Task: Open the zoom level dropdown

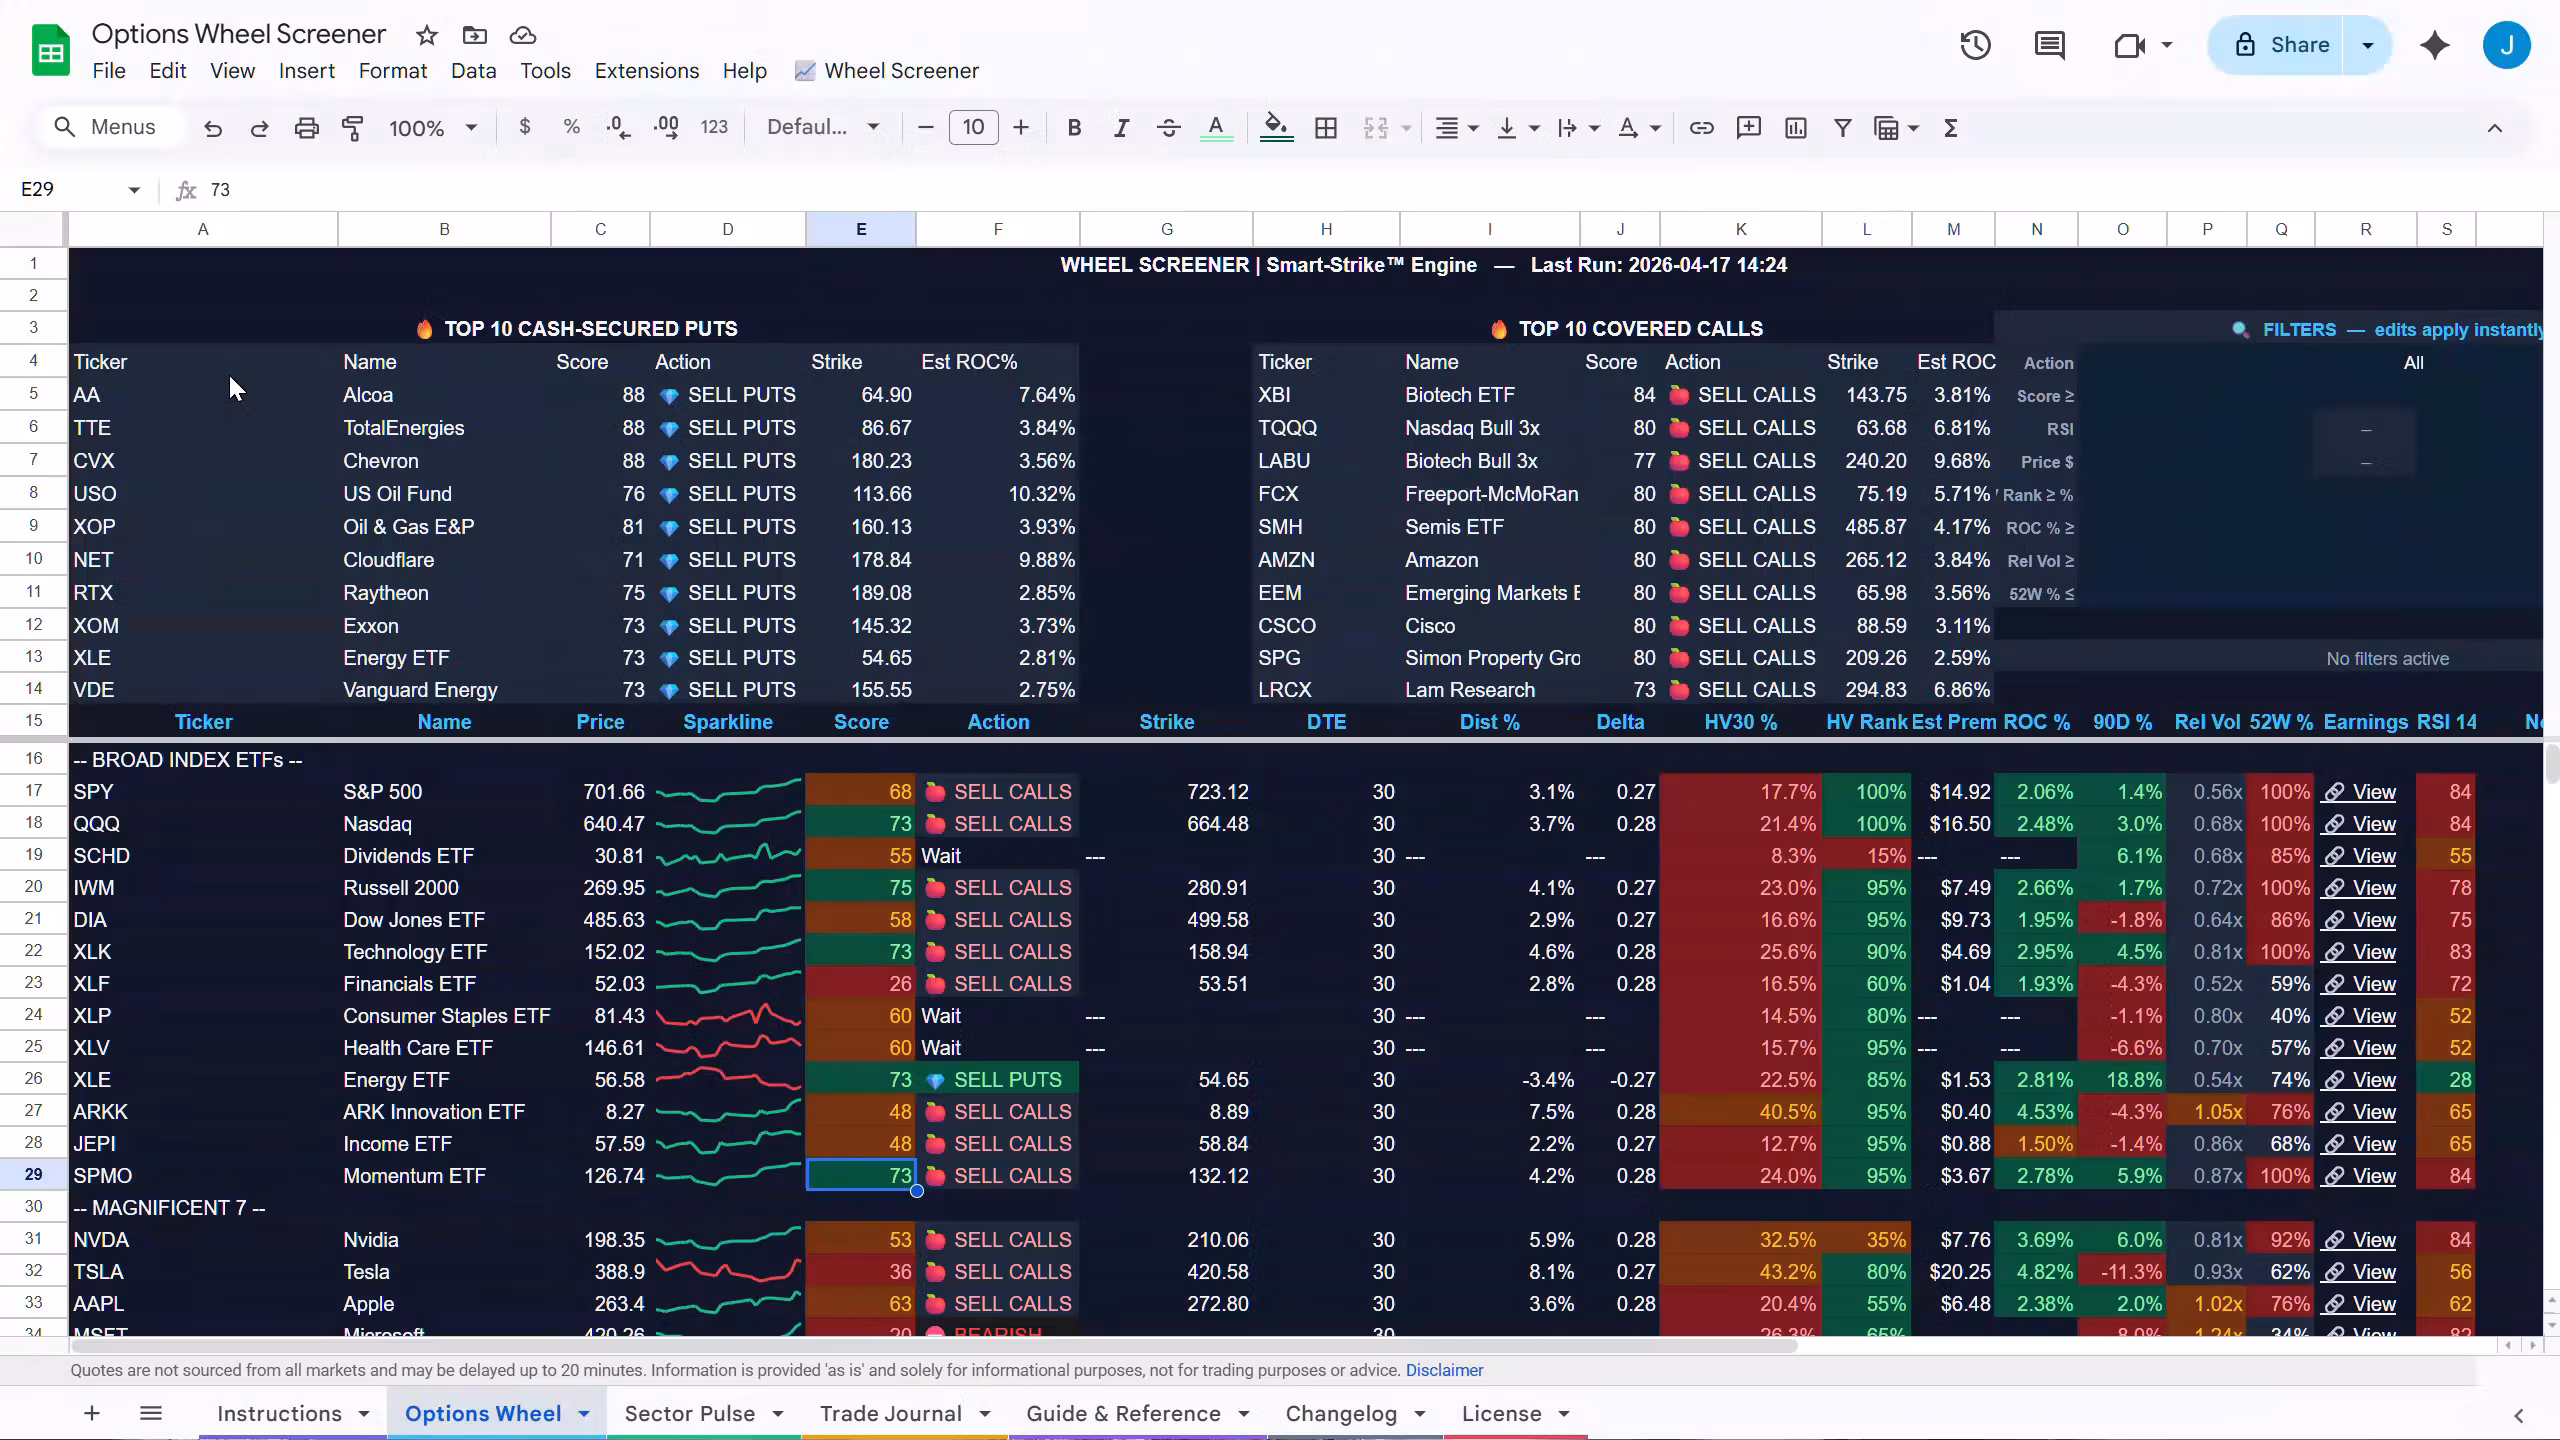Action: click(433, 128)
